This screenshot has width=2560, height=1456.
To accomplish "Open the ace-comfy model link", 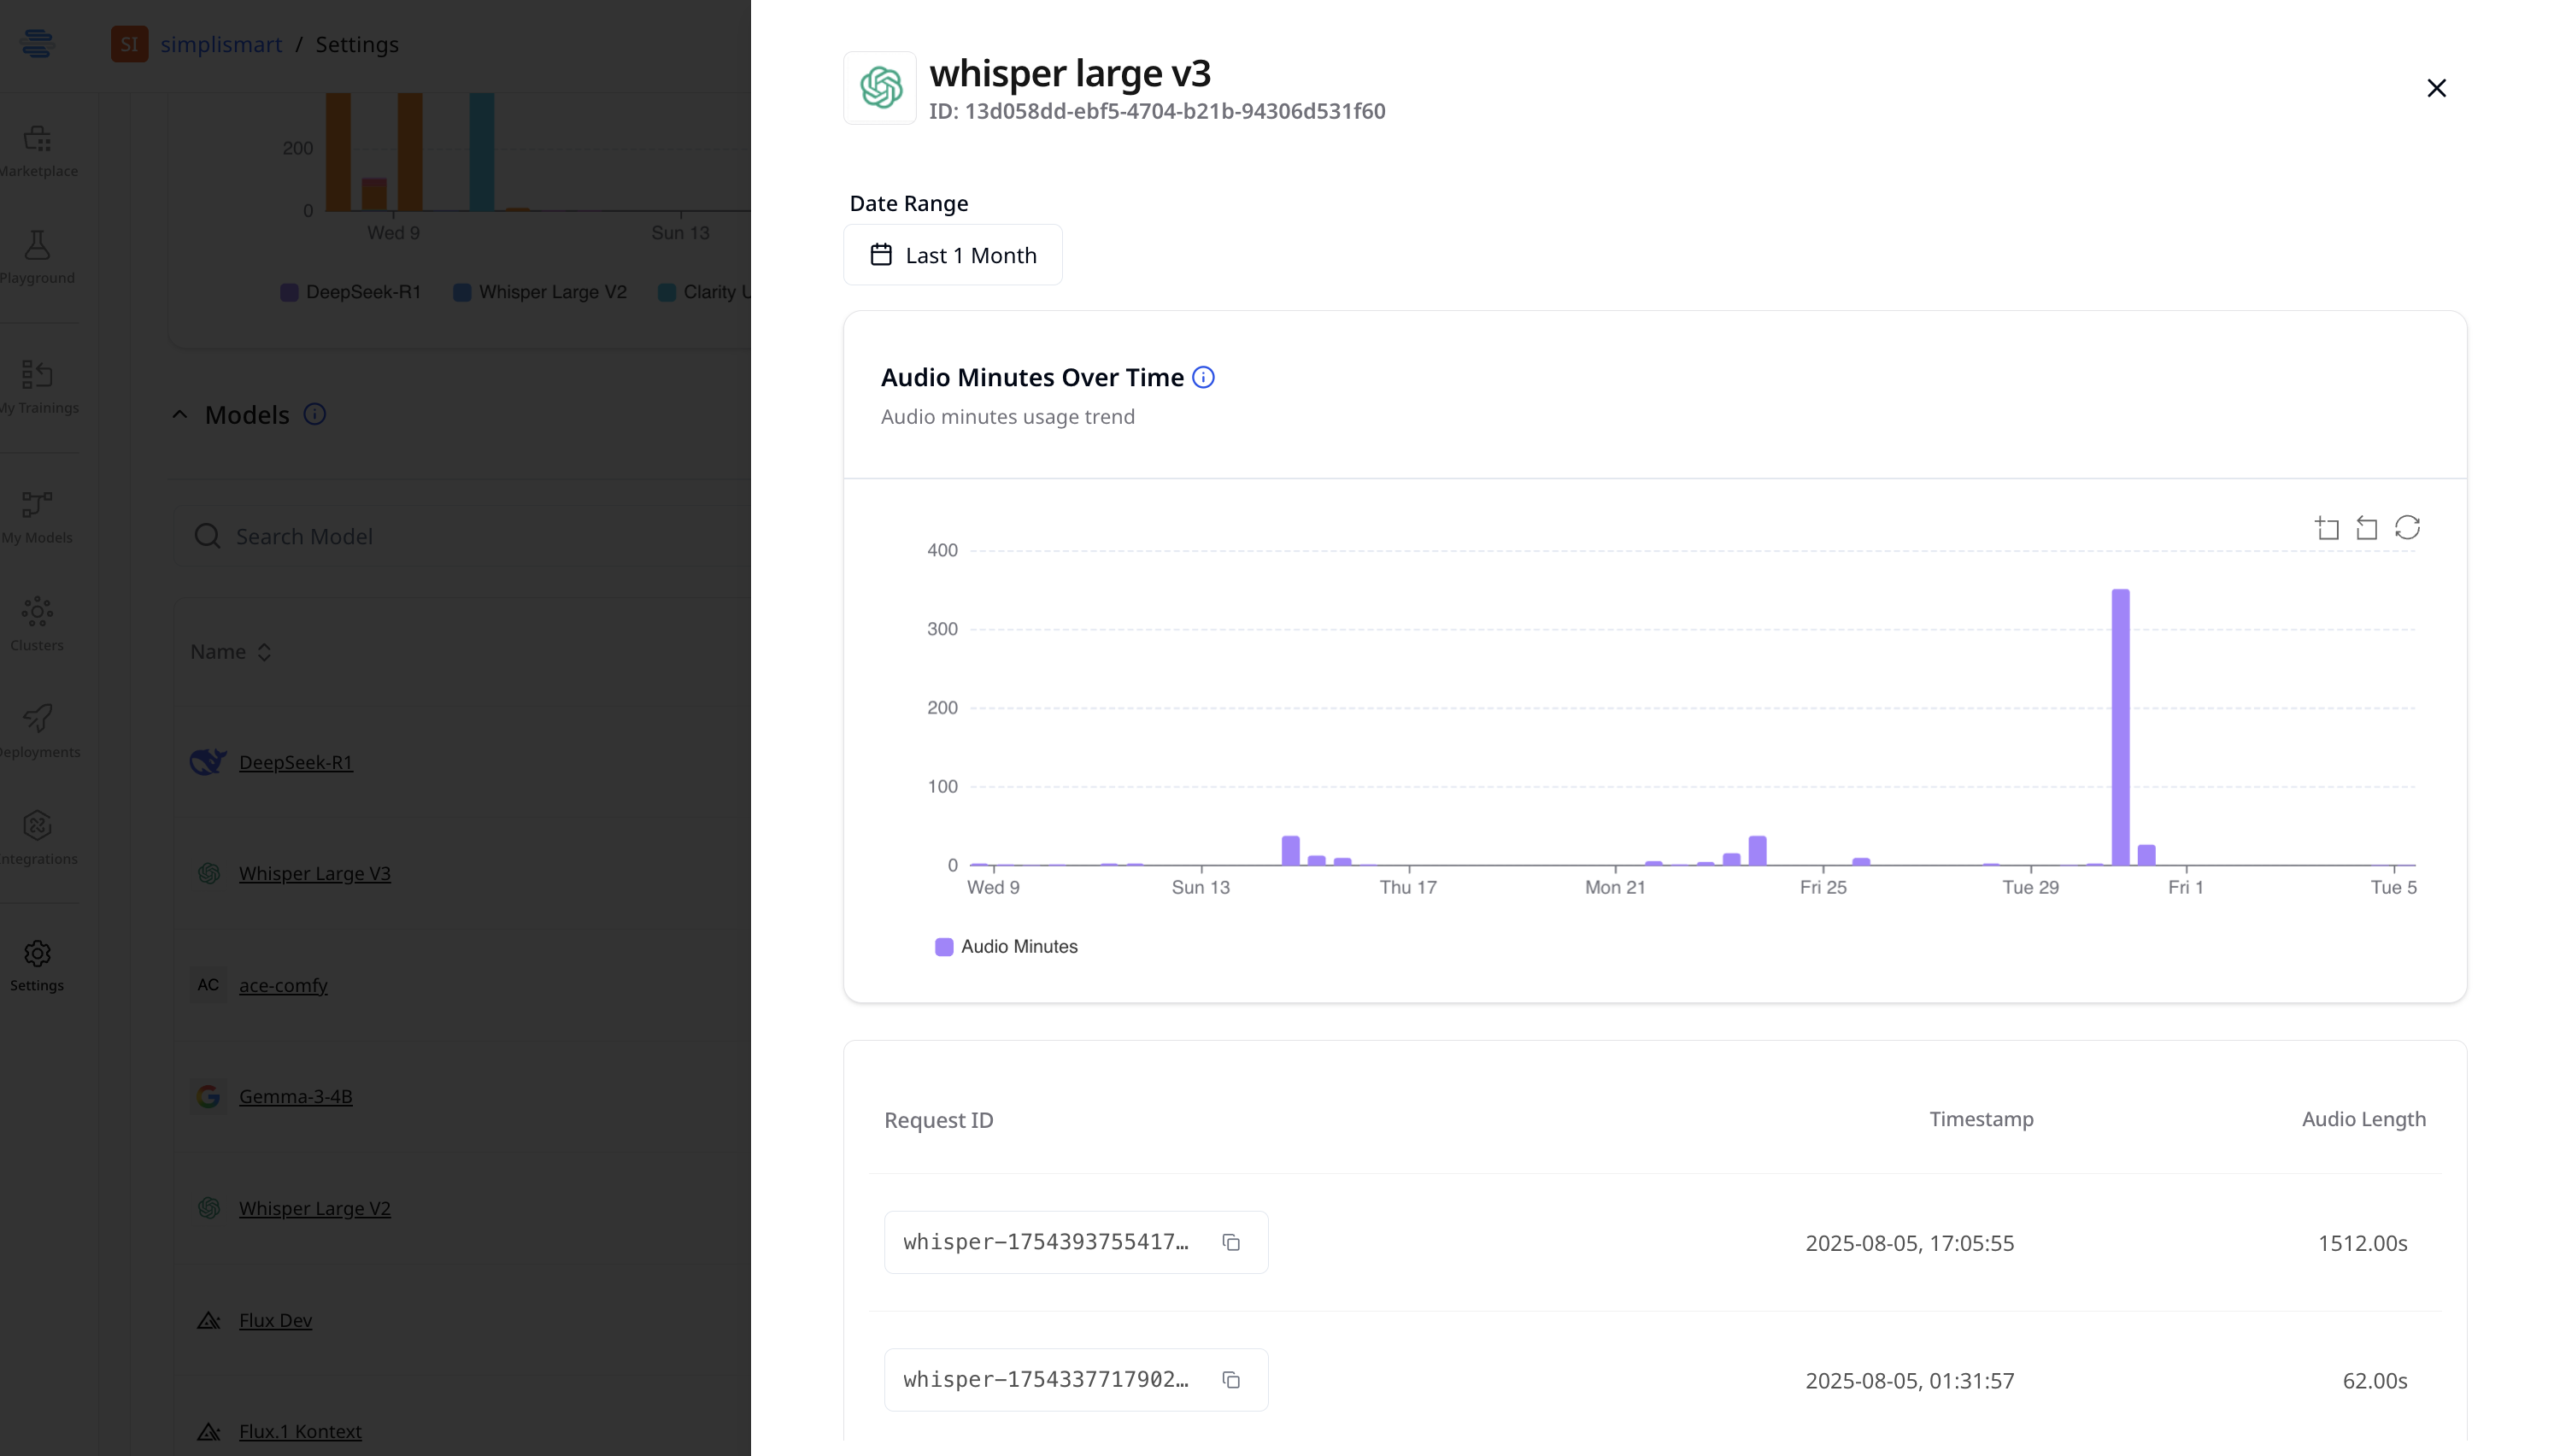I will tap(283, 985).
